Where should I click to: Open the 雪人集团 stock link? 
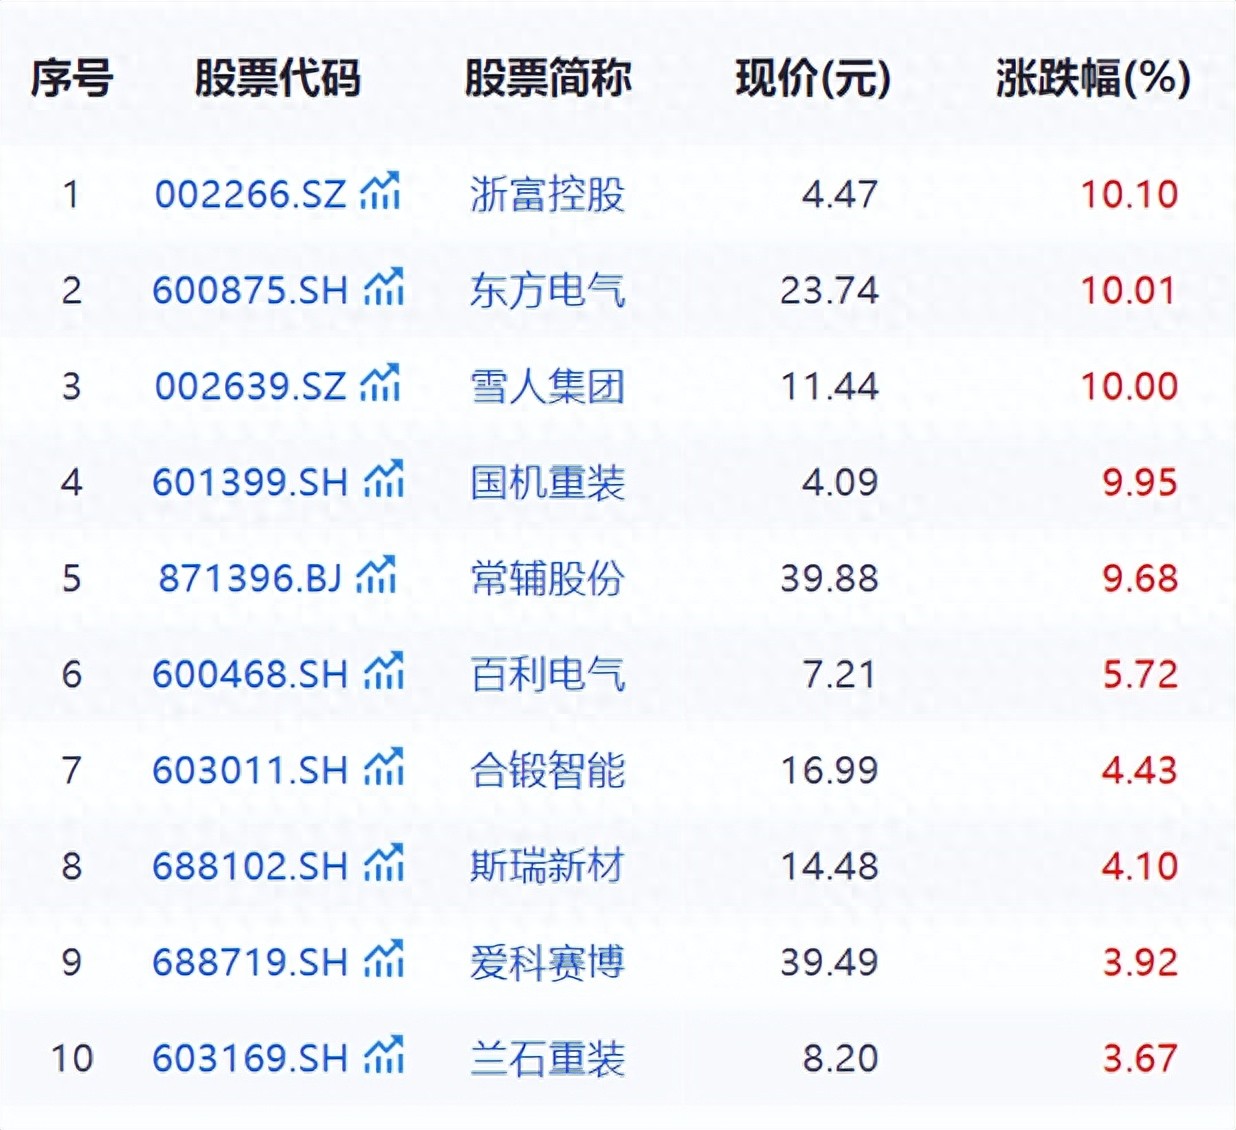coord(547,386)
